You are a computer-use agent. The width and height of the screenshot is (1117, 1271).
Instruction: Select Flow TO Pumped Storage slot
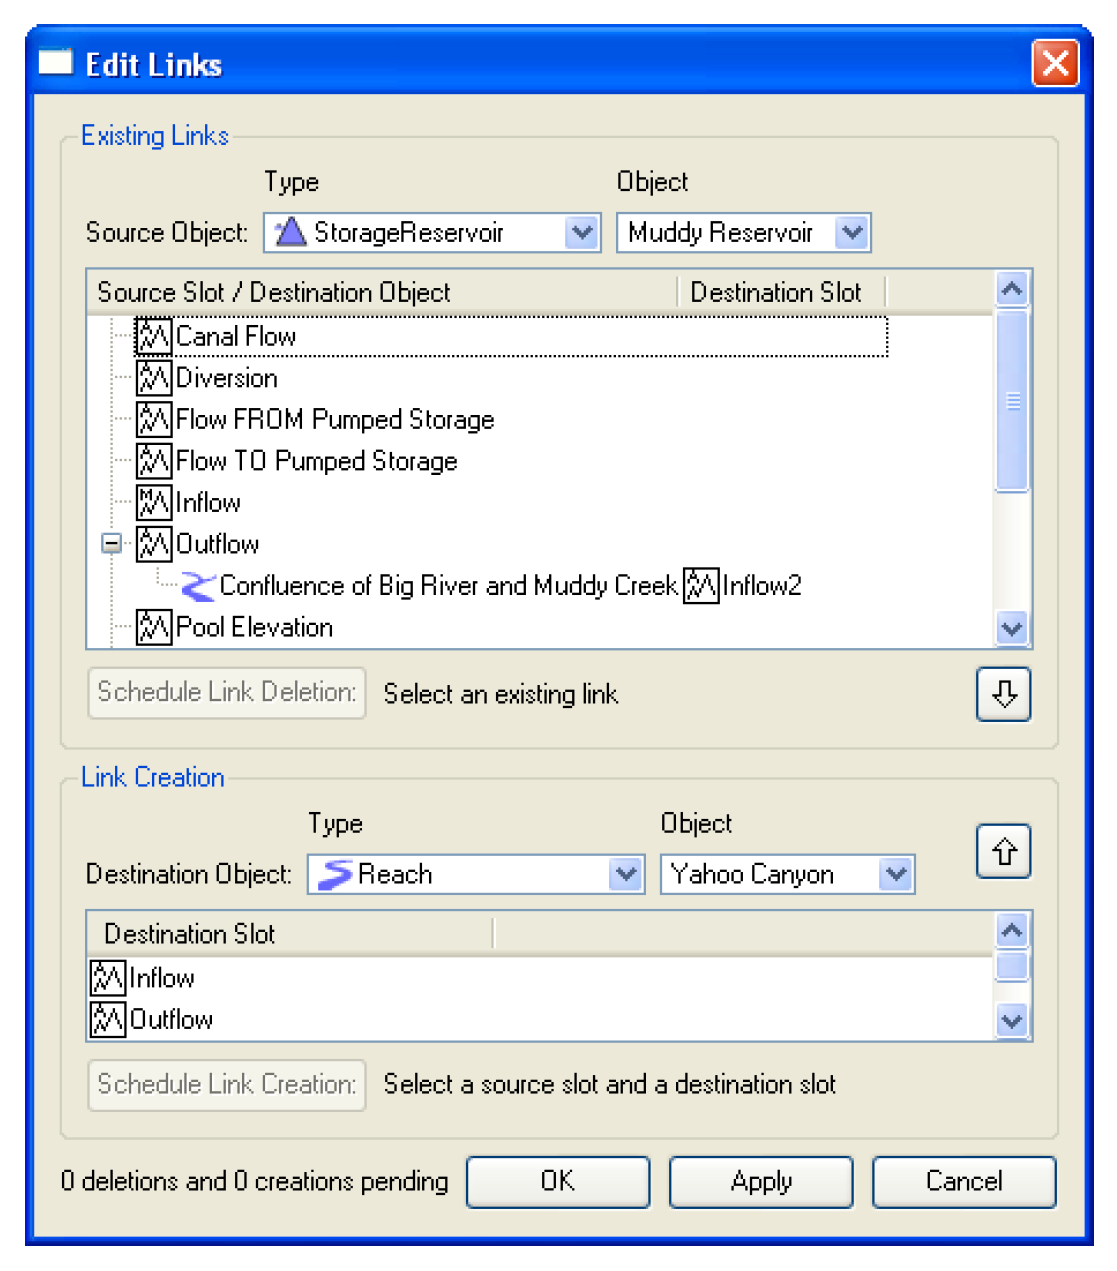(x=316, y=461)
